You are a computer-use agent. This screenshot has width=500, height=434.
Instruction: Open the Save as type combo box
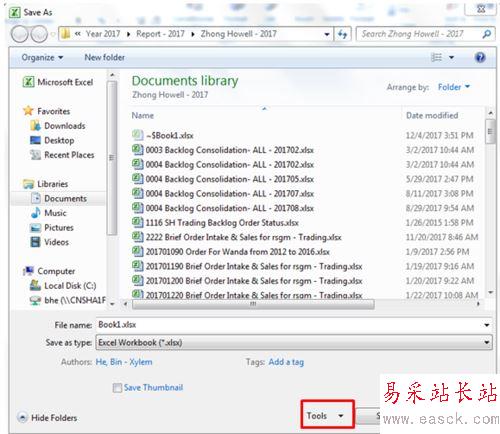294,343
